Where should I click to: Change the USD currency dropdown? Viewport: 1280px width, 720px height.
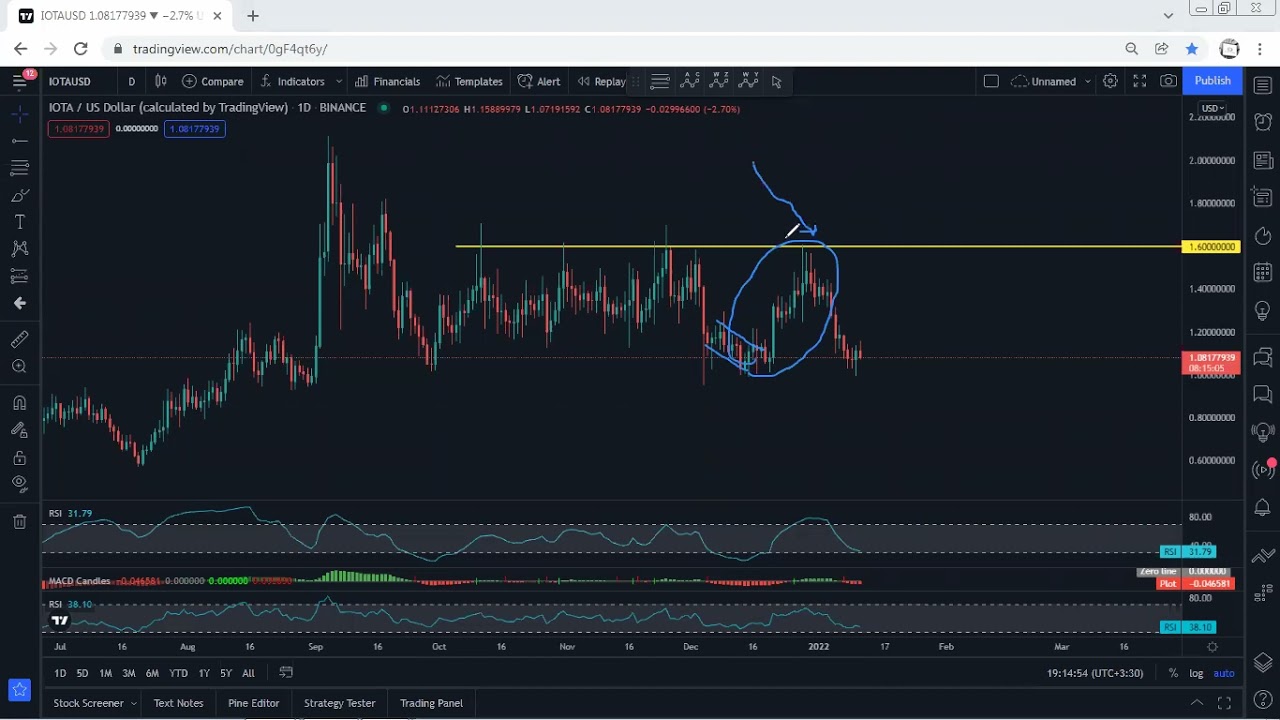click(1212, 108)
